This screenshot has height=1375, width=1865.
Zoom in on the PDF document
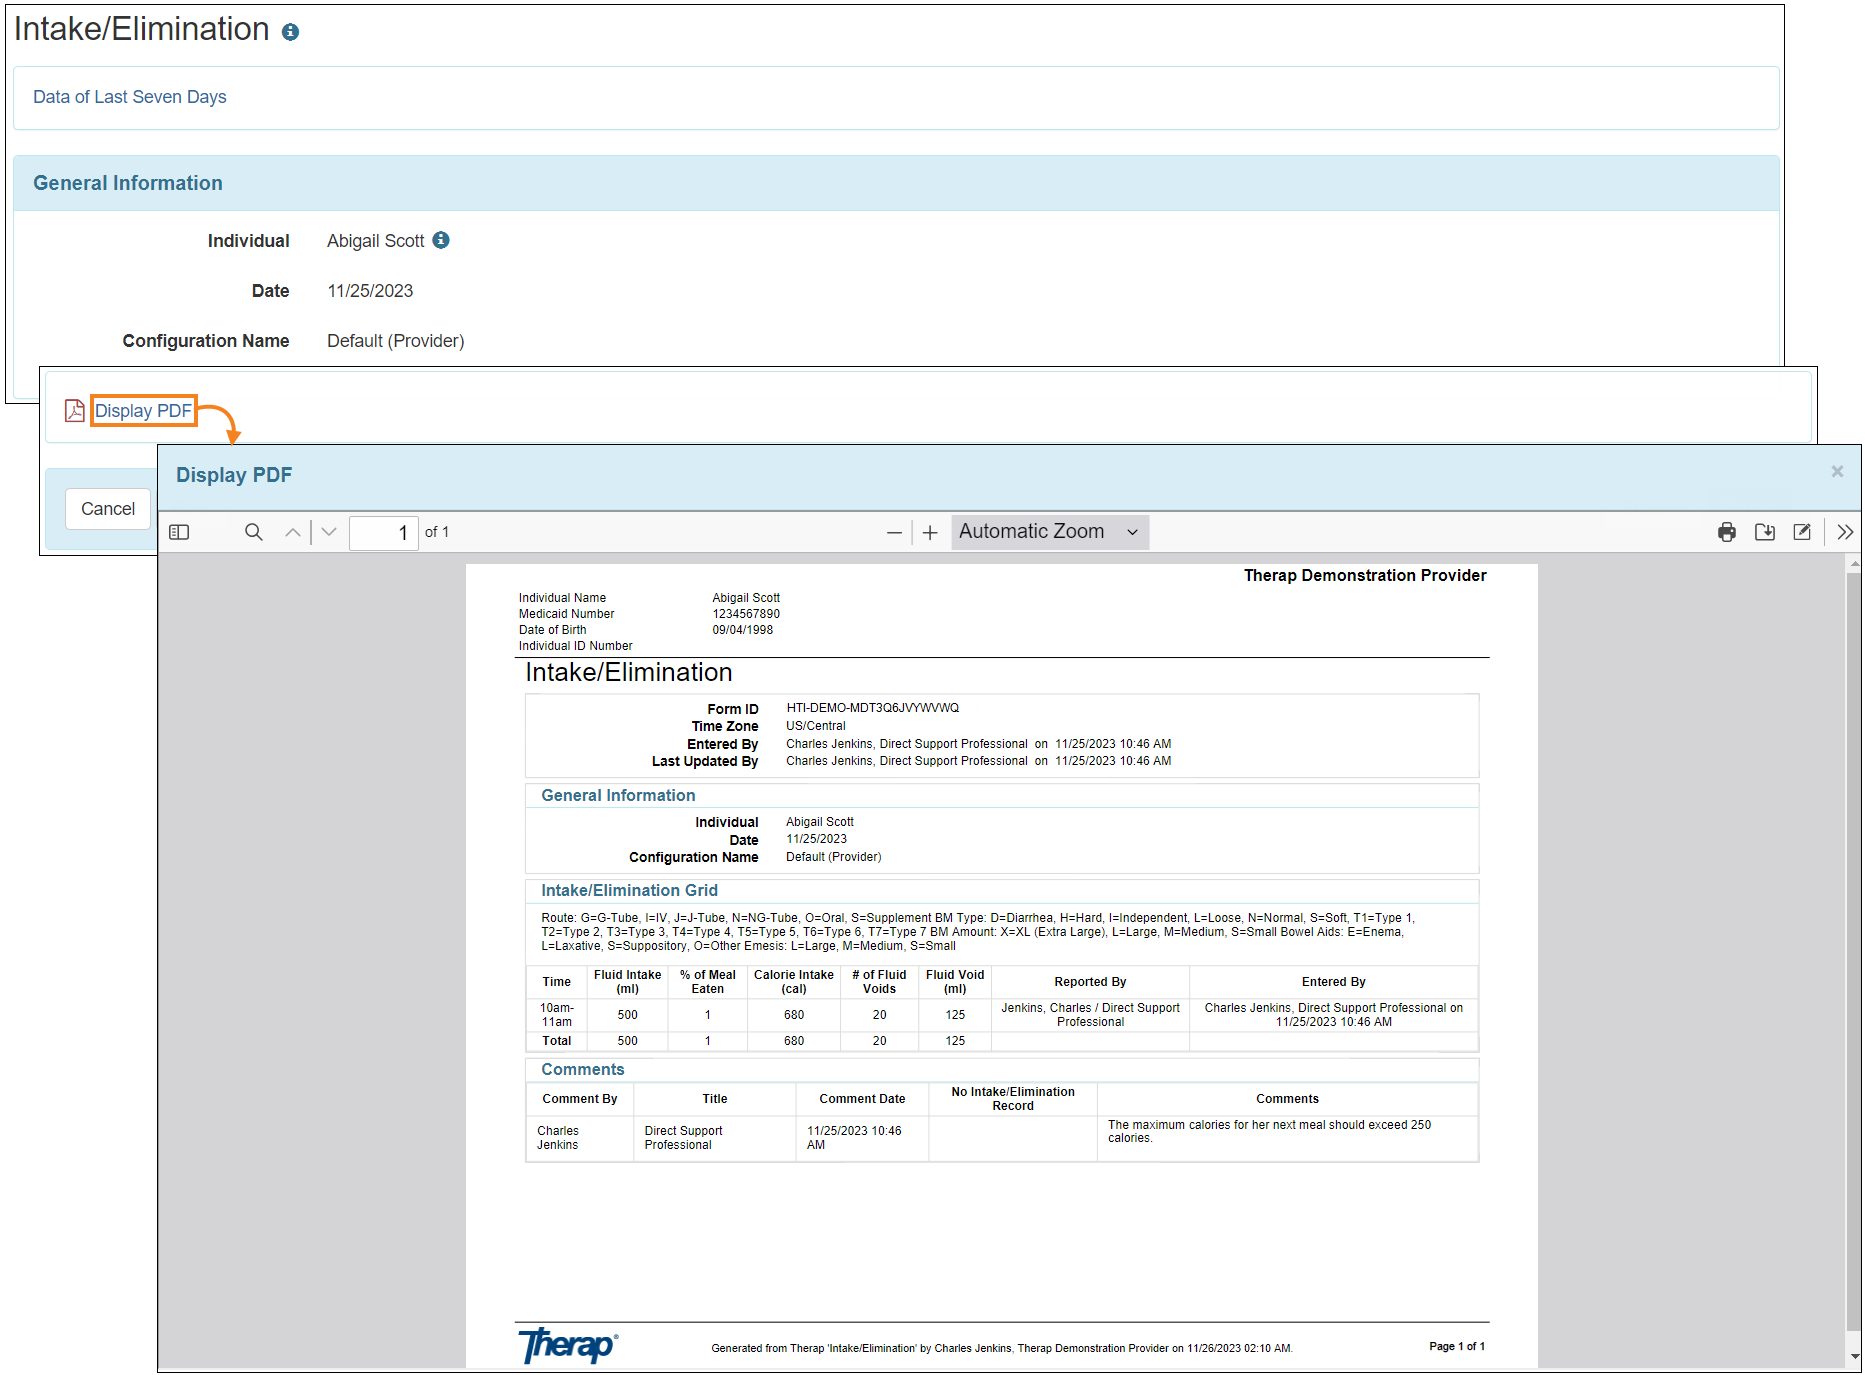[x=930, y=533]
